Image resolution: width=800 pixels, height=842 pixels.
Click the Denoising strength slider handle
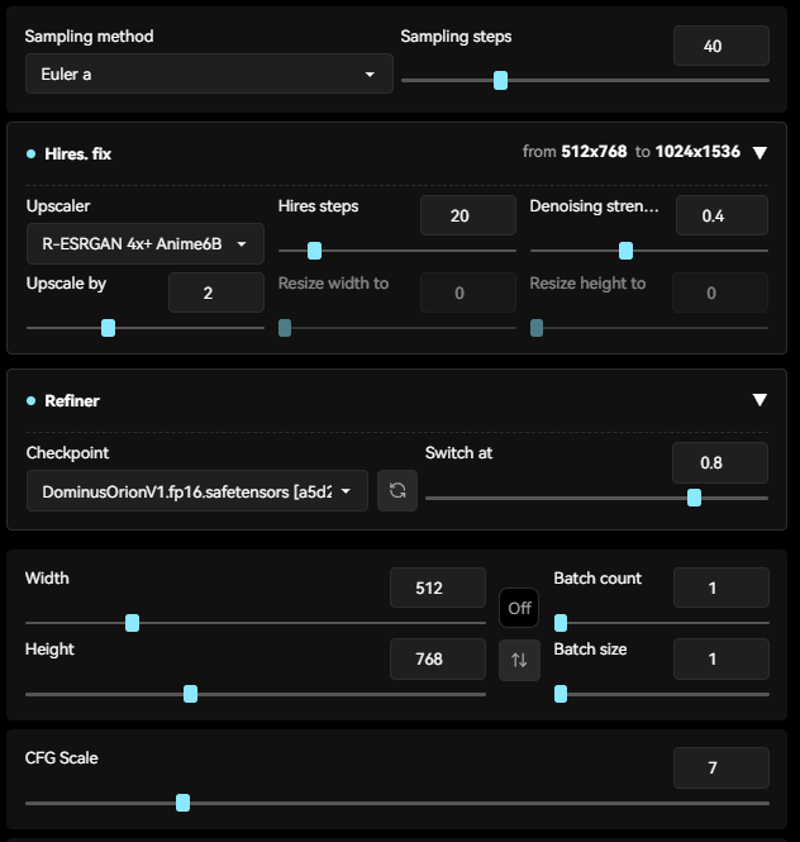coord(626,250)
